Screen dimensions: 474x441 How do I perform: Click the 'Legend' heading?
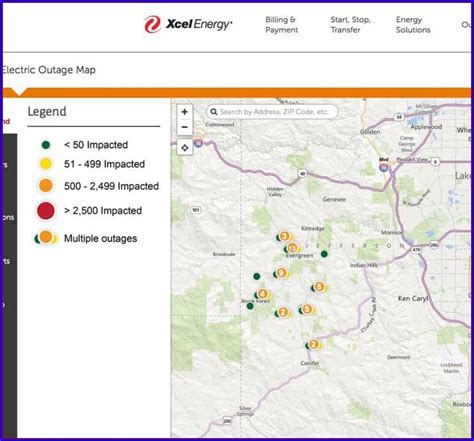click(x=47, y=111)
